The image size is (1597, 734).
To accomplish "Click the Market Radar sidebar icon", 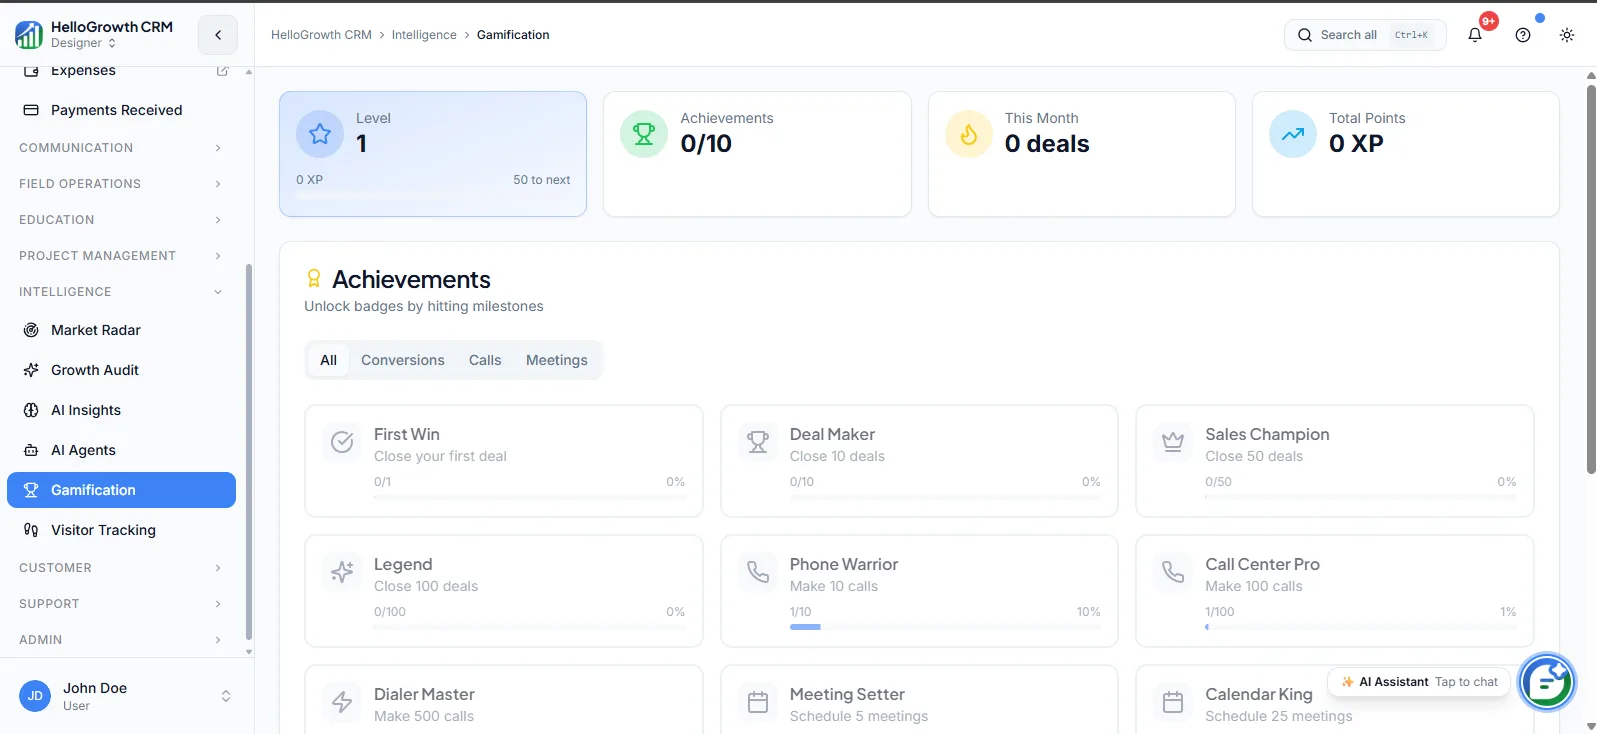I will pyautogui.click(x=31, y=330).
